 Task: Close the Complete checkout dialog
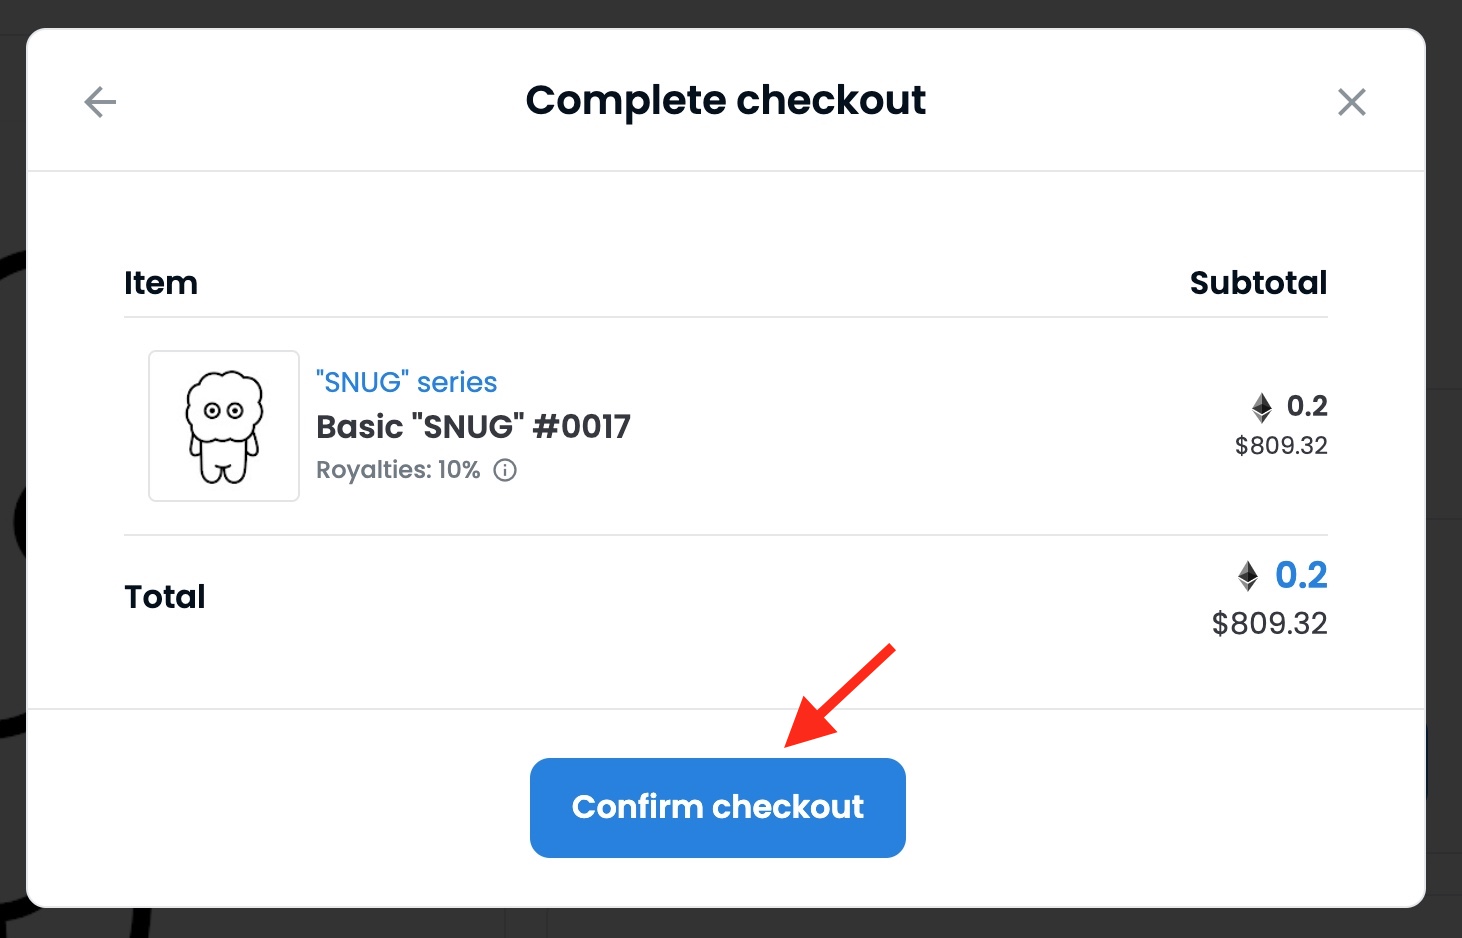tap(1351, 102)
